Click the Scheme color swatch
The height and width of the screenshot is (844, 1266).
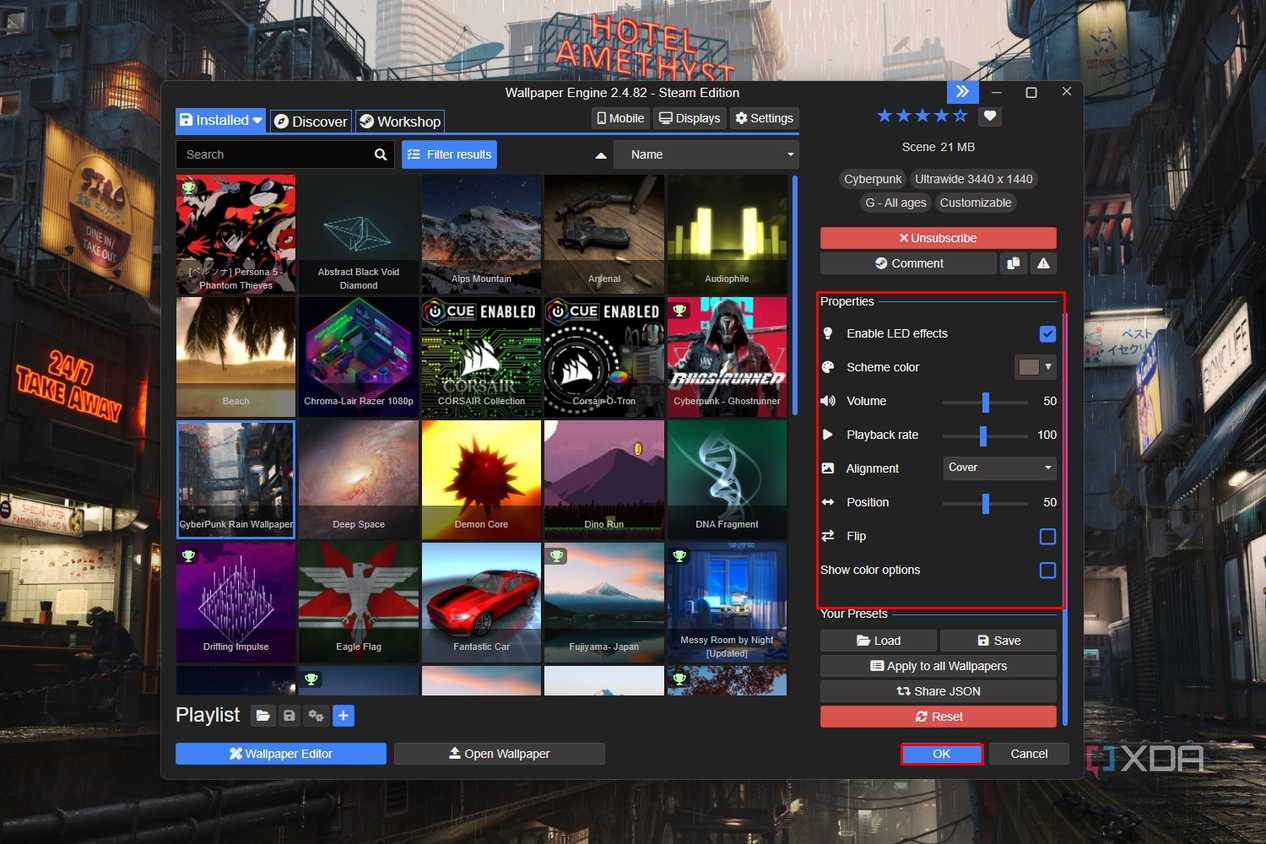click(1029, 367)
